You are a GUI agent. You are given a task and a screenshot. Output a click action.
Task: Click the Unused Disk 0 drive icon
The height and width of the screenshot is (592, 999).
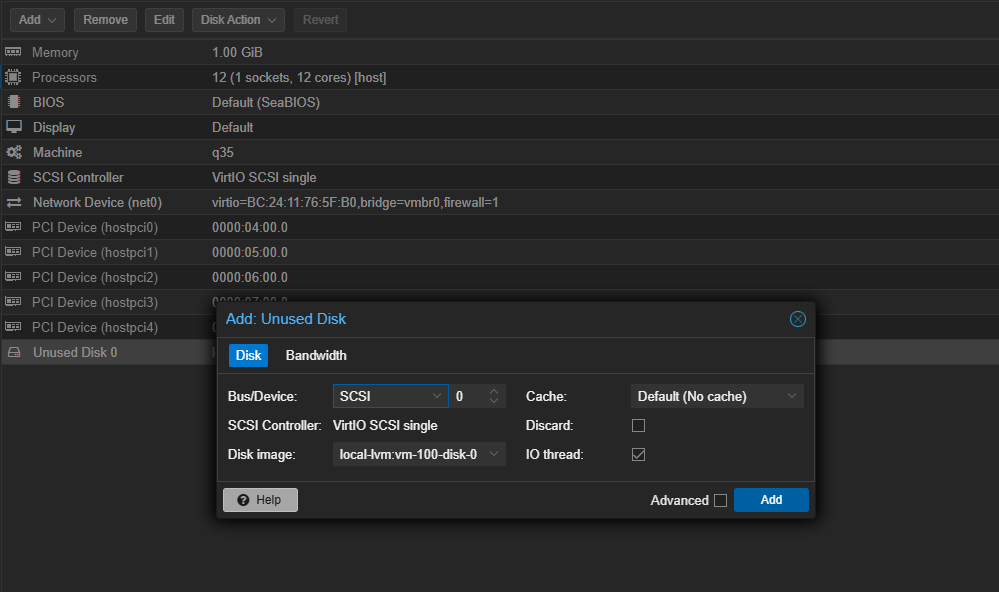click(x=13, y=352)
